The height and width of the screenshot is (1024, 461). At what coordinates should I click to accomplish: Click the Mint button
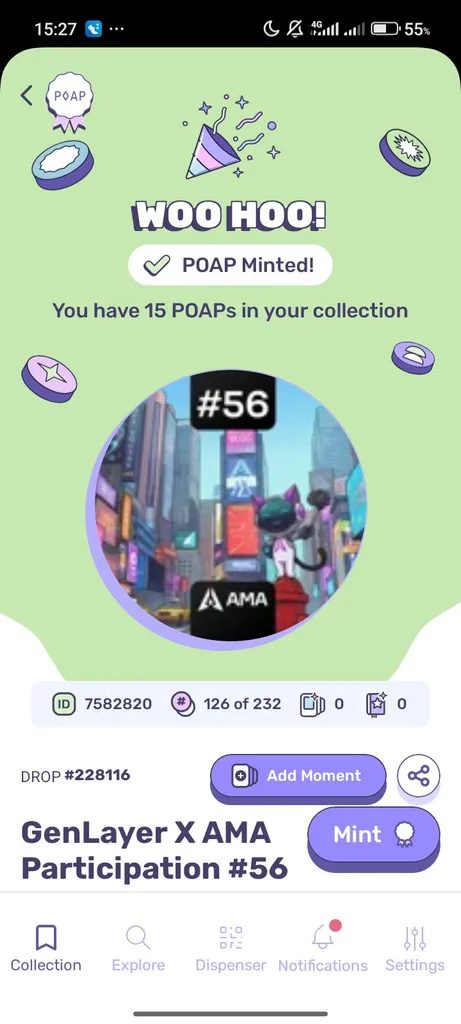(x=374, y=835)
